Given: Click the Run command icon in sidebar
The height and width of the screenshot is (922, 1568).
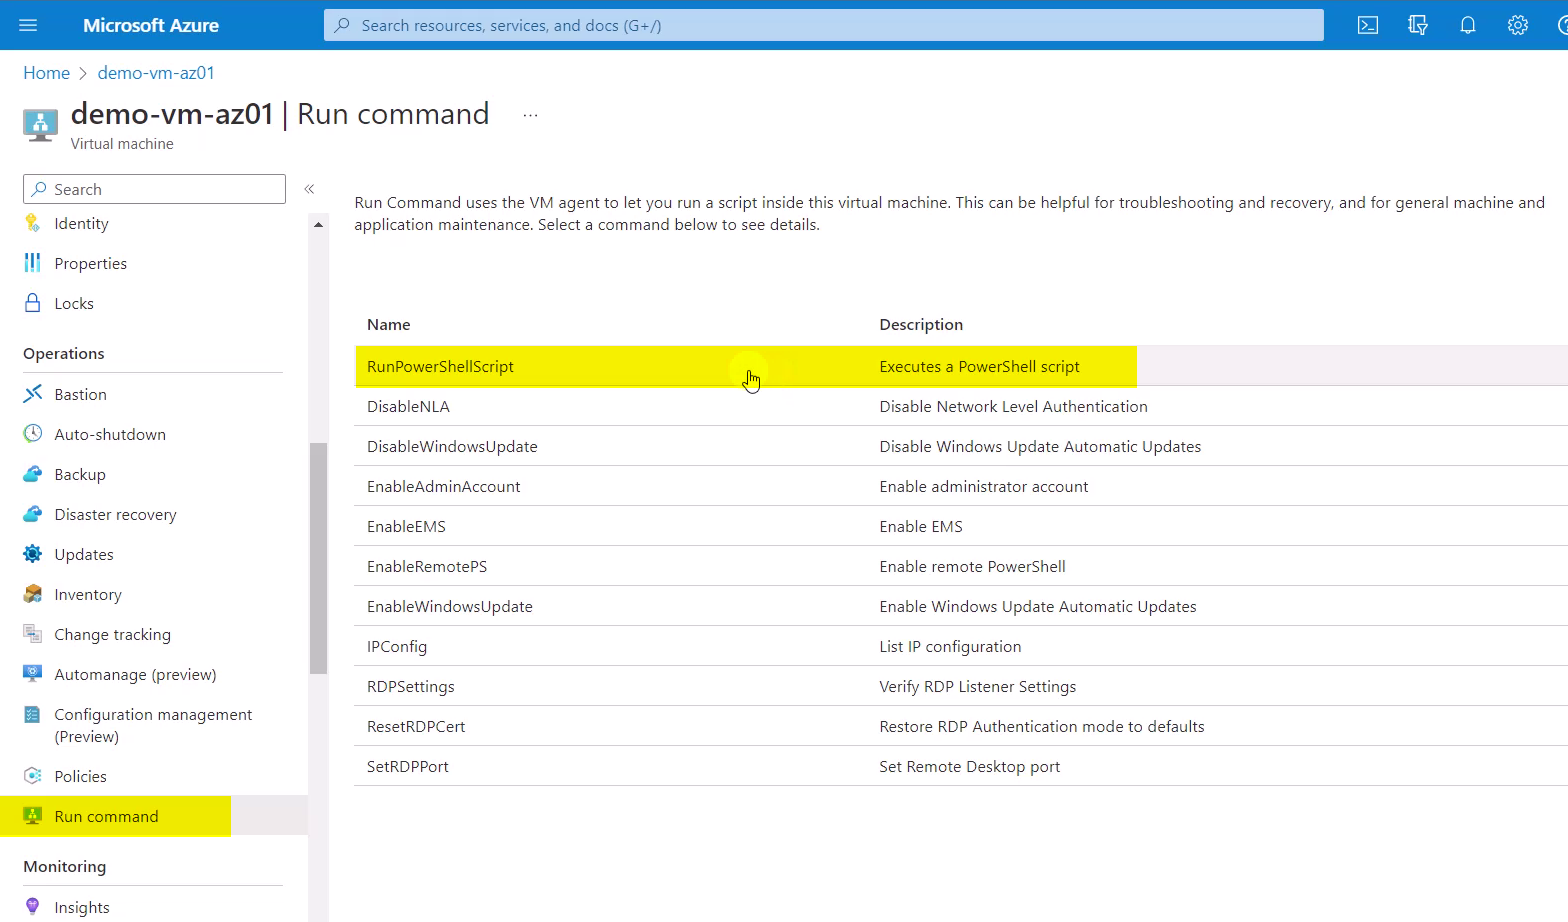Looking at the screenshot, I should (x=33, y=816).
